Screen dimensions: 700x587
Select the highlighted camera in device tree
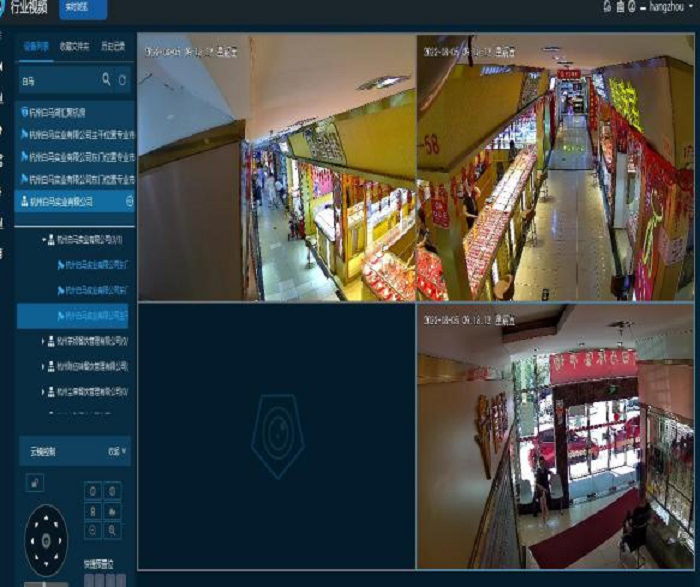point(95,315)
